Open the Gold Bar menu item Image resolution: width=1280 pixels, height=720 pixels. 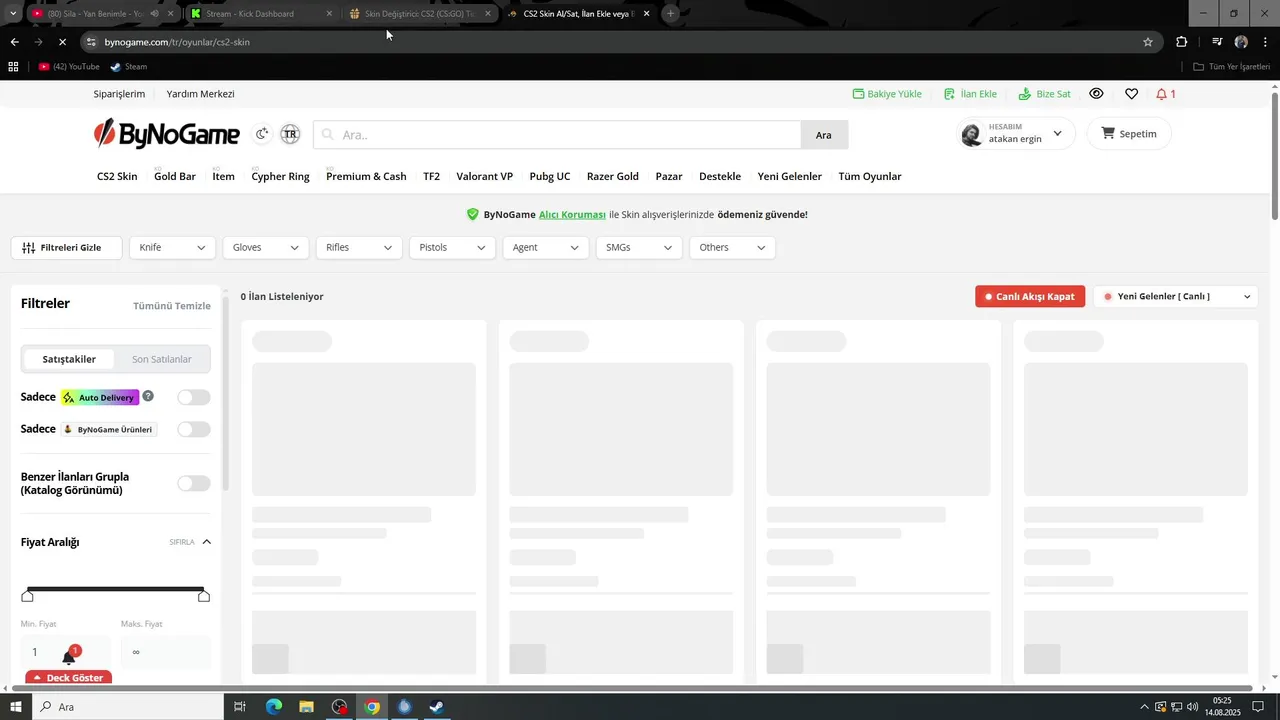click(x=175, y=176)
